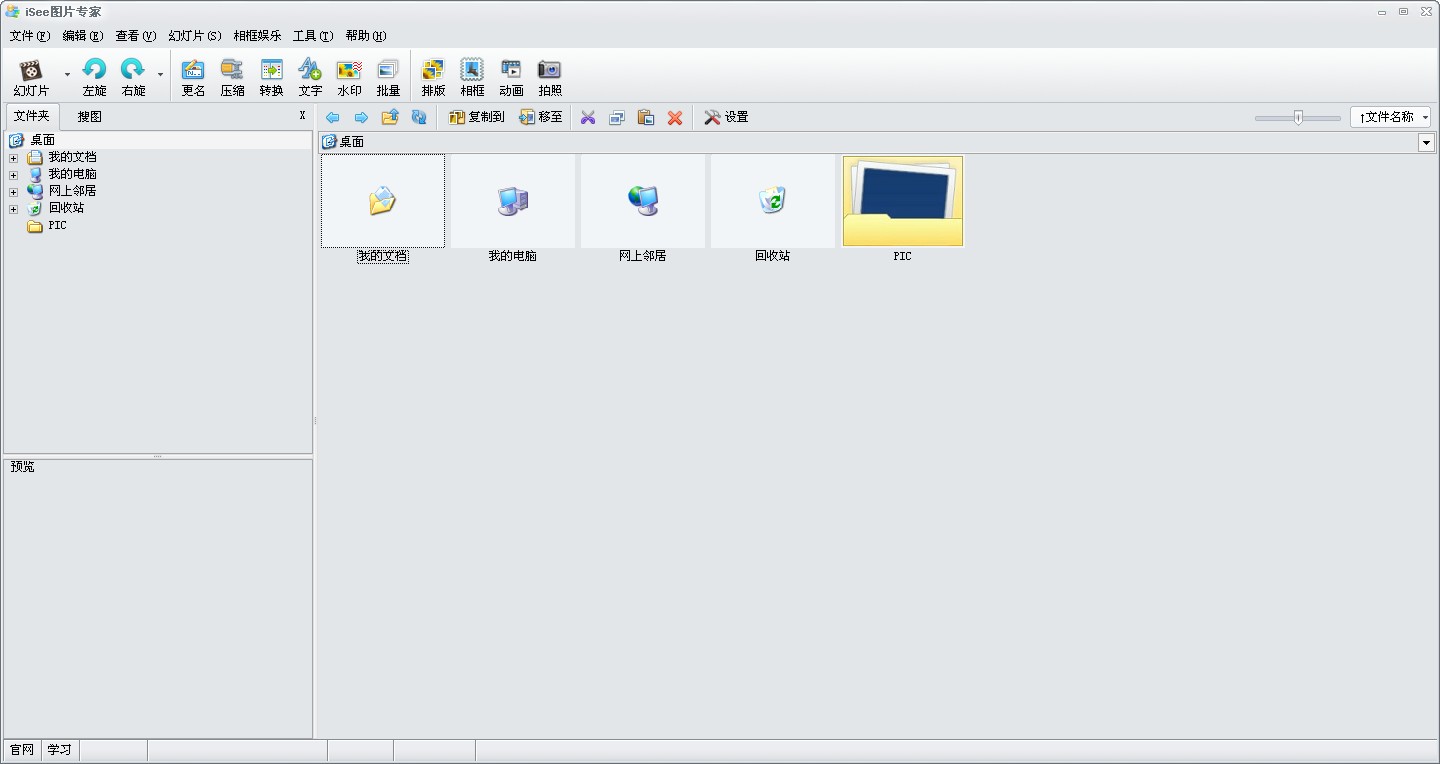Image resolution: width=1440 pixels, height=764 pixels.
Task: Open the 查看(V) menu
Action: click(135, 35)
